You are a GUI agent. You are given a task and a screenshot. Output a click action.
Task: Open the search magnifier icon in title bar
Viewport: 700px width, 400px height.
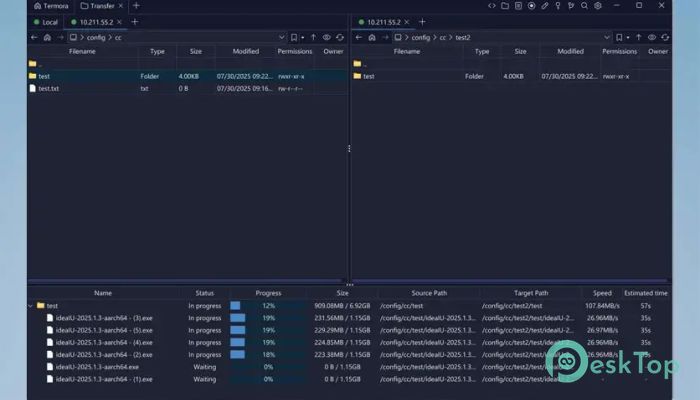click(x=584, y=6)
